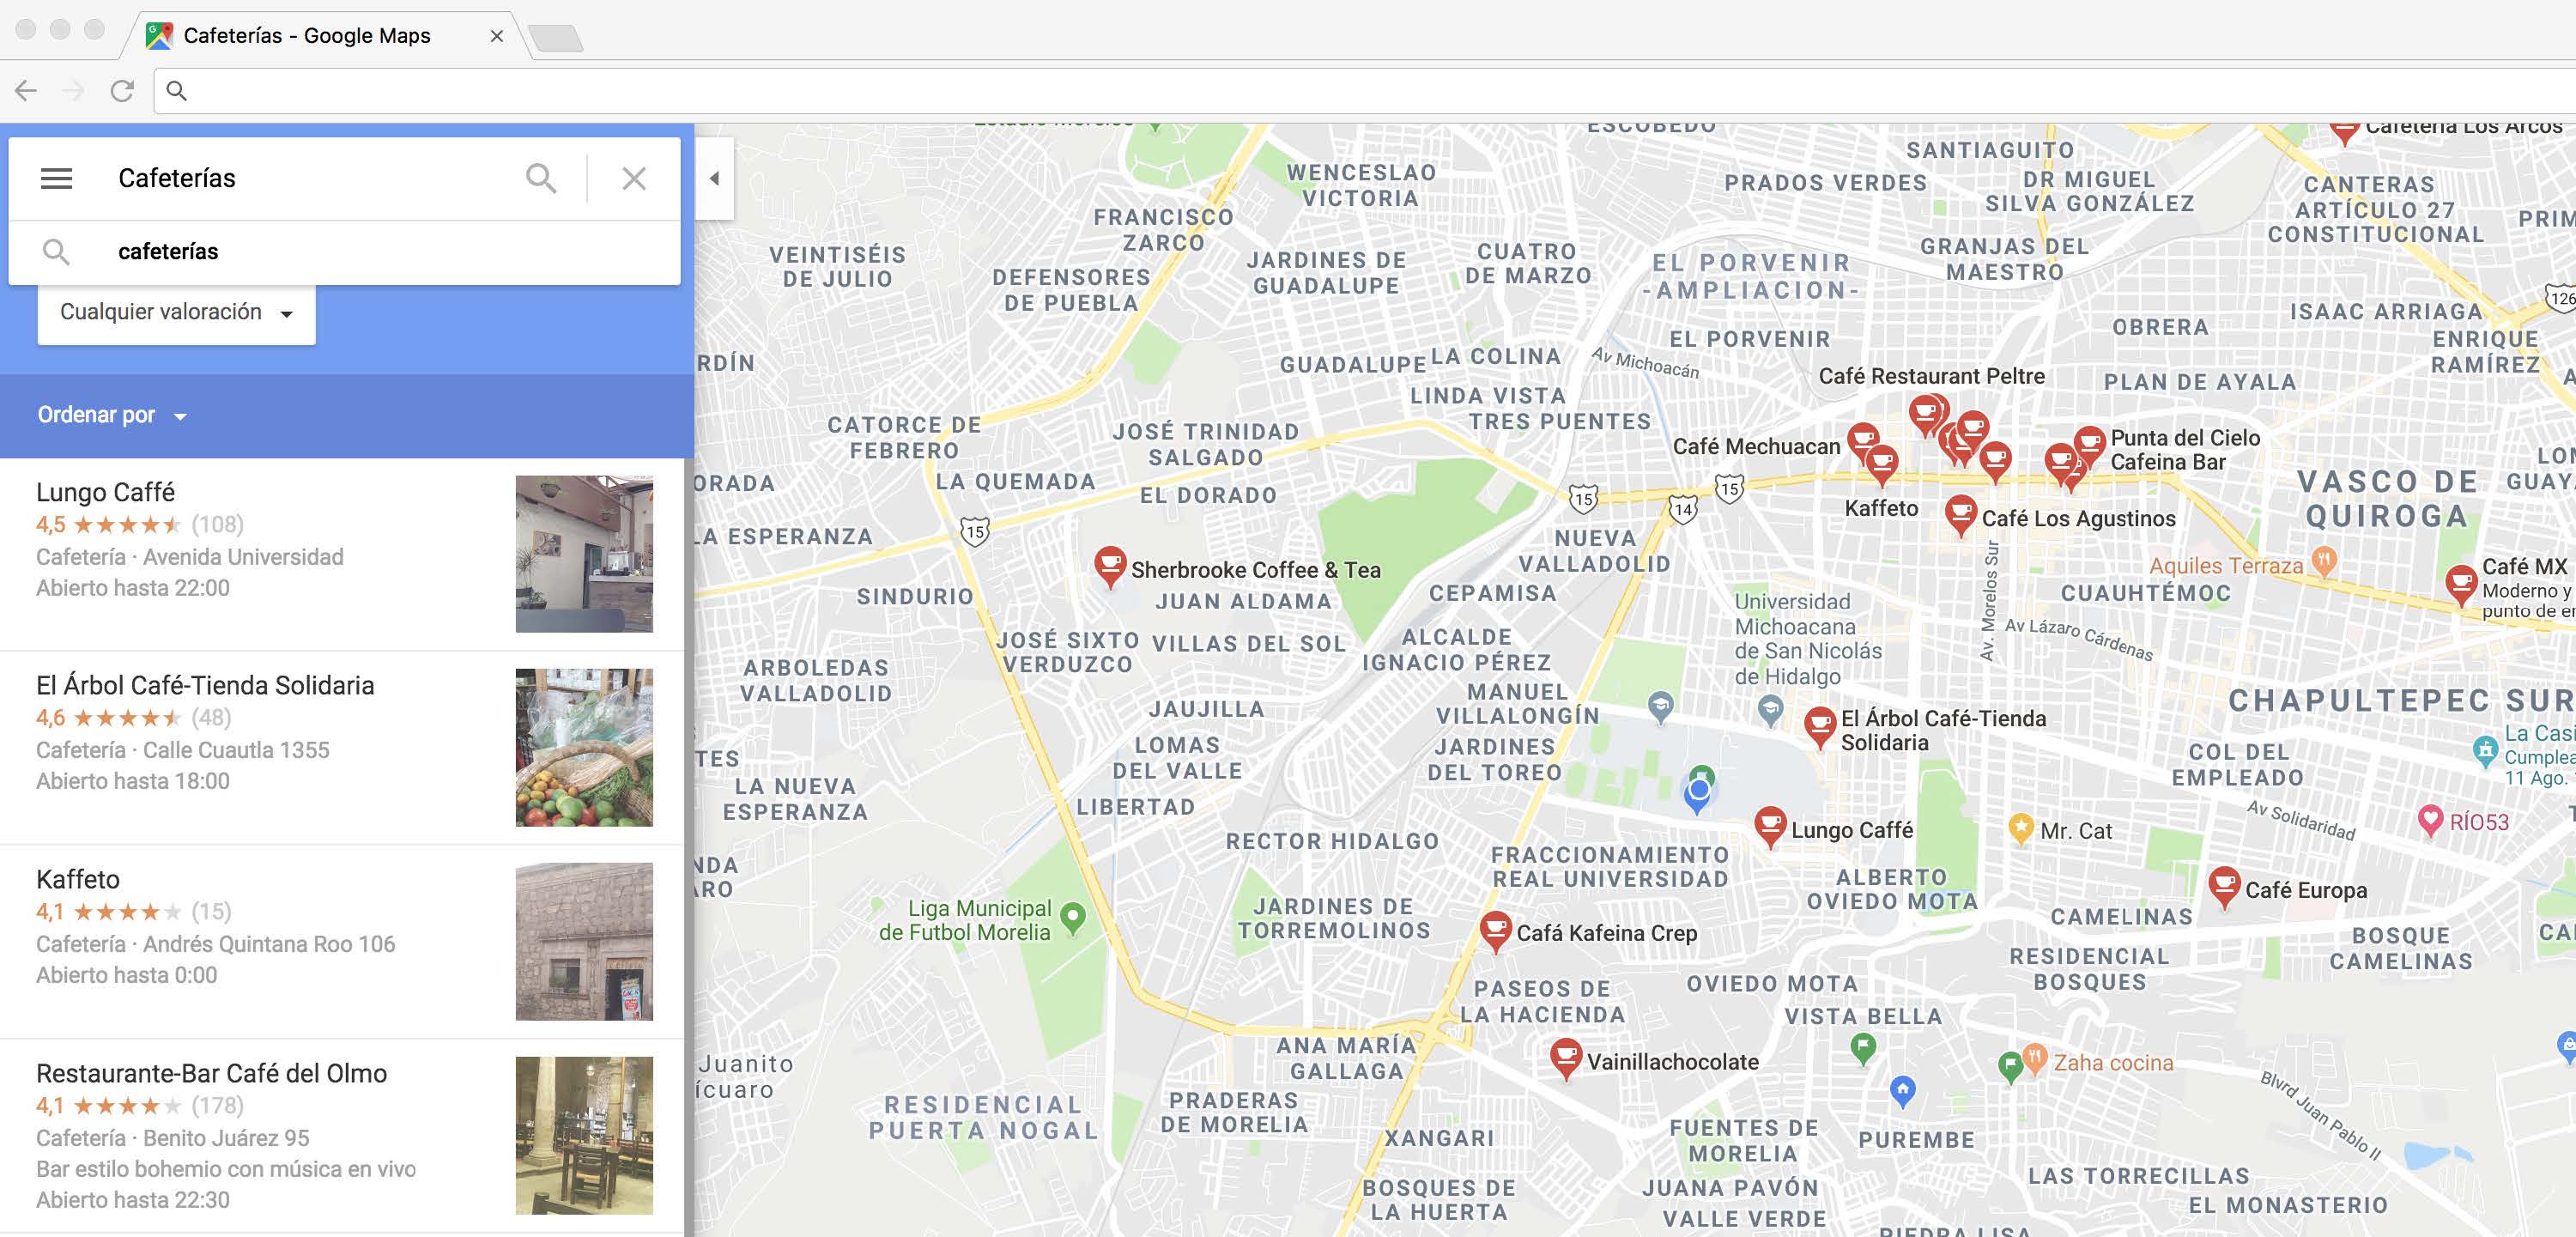Click RÍO53 heart saved marker
This screenshot has height=1237, width=2576.
coord(2430,820)
